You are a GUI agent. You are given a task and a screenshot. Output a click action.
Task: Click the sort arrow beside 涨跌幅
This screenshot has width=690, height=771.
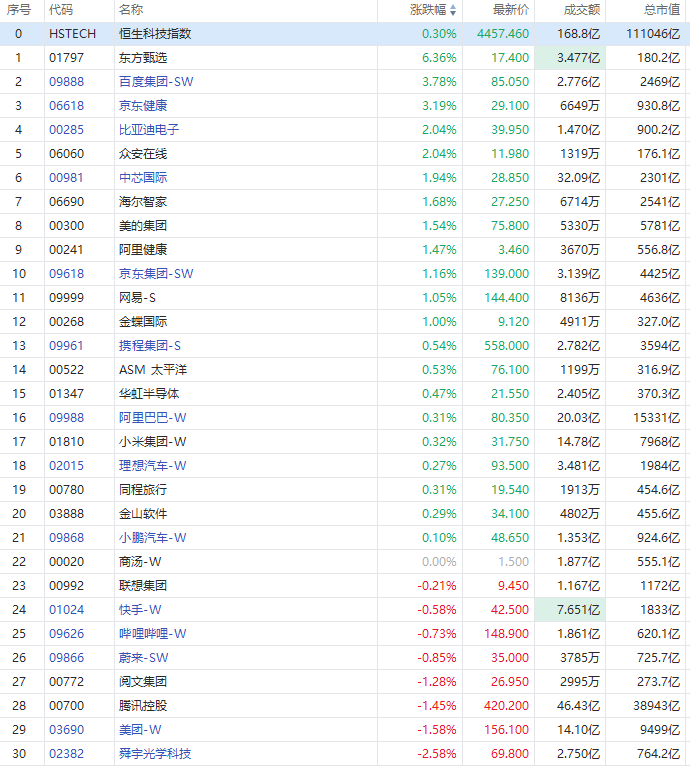(x=453, y=10)
